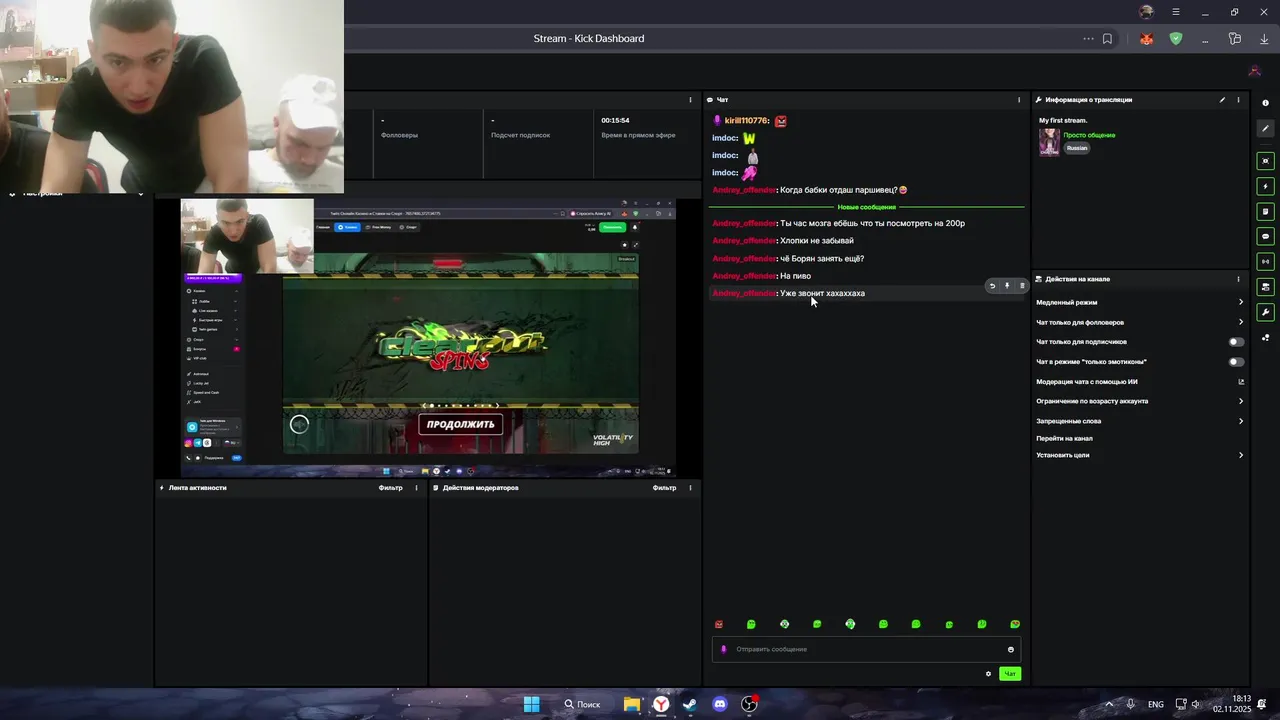Screen dimensions: 1280x720
Task: Pin the hovered chat message
Action: click(x=1007, y=286)
